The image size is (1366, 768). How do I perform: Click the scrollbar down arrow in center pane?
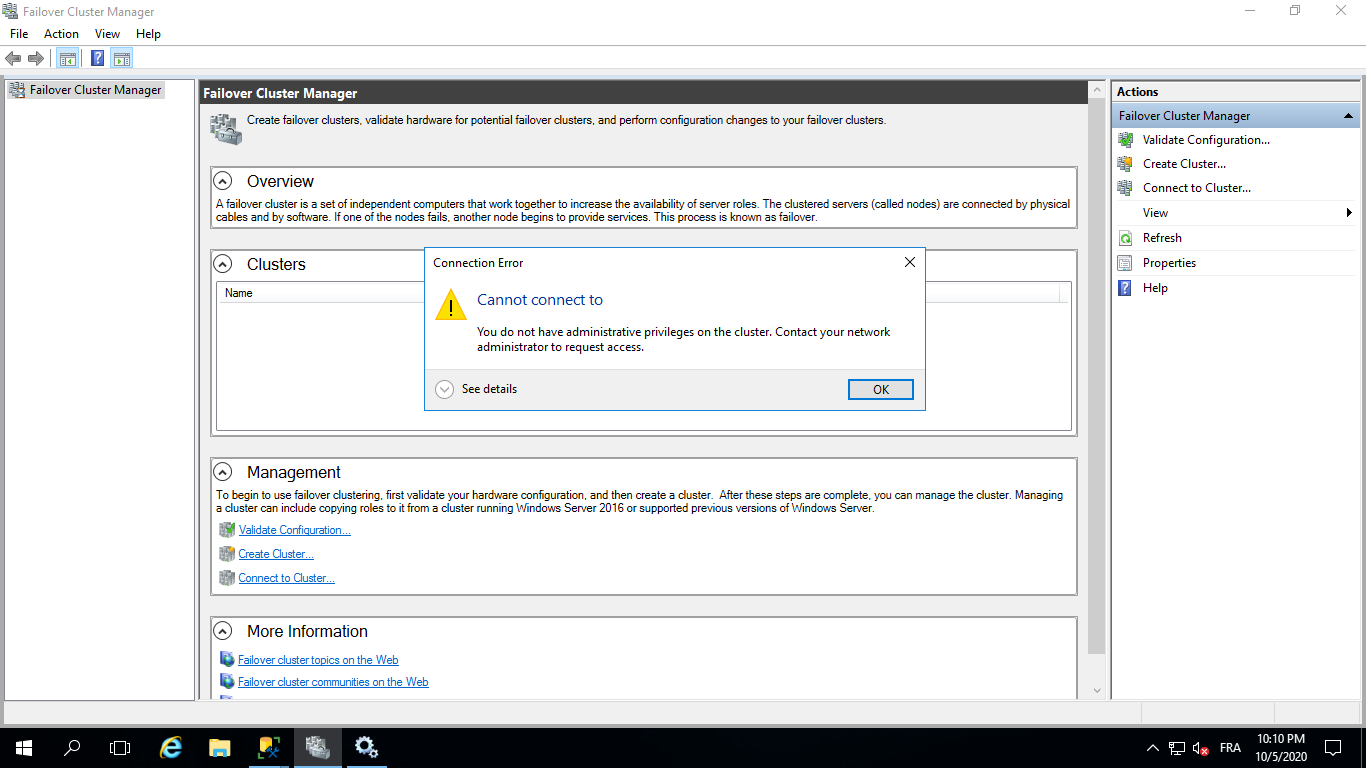(1097, 690)
